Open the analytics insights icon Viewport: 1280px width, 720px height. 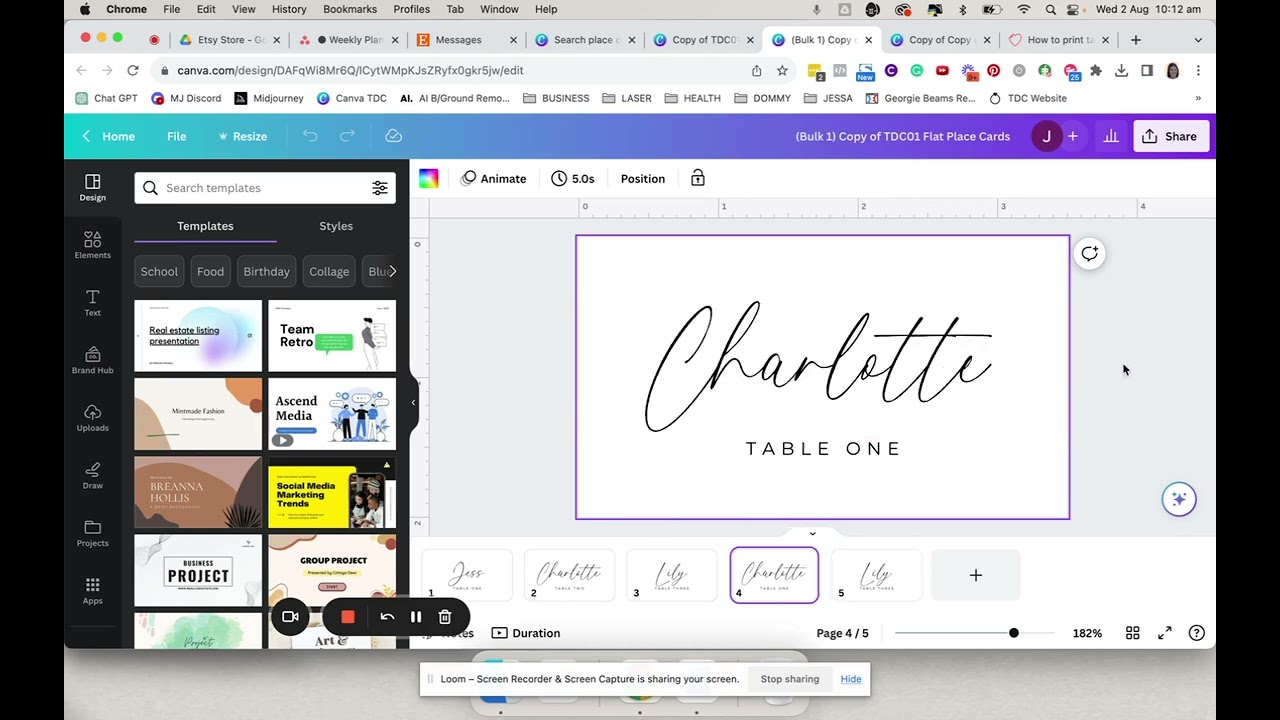[1110, 136]
